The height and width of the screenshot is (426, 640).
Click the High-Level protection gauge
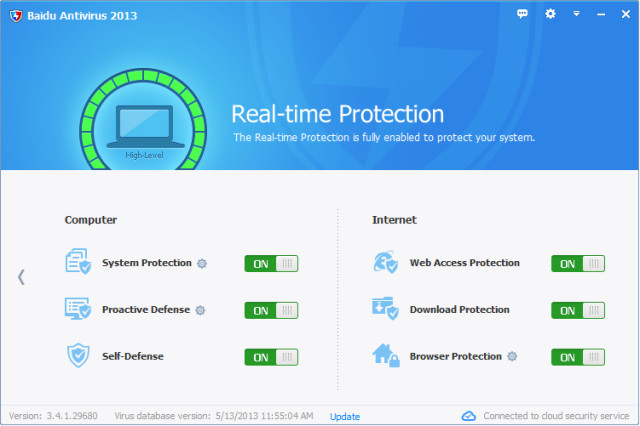143,119
